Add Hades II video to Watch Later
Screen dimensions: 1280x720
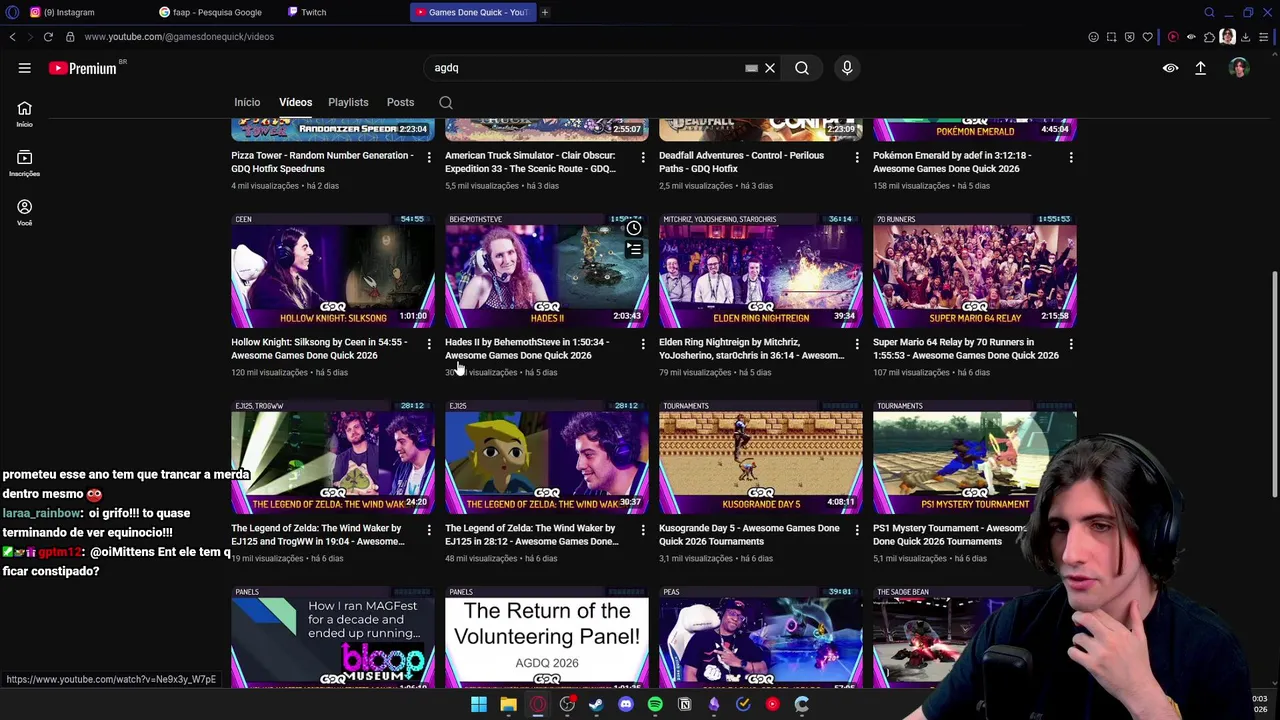634,229
